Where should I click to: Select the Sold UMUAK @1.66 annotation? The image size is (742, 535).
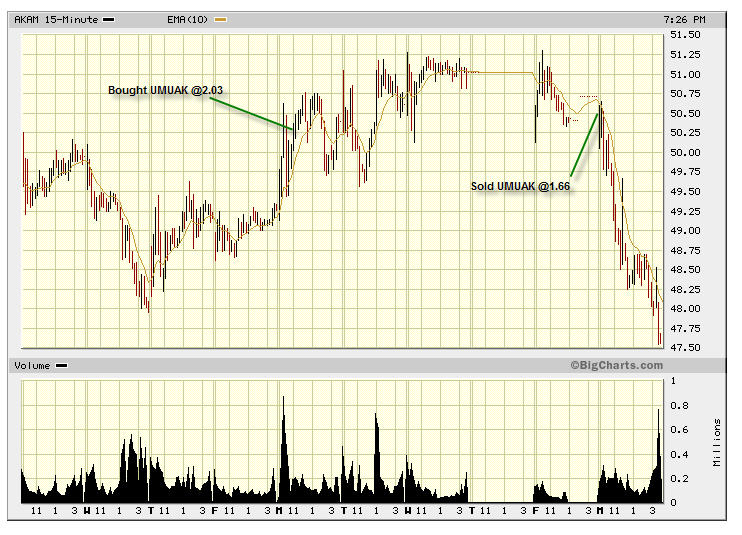[x=521, y=186]
